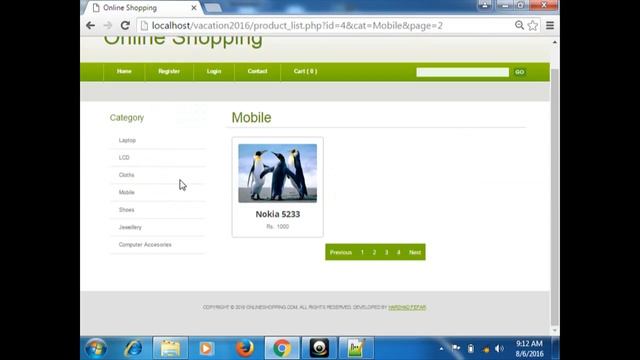
Task: Bookmark the page with star icon
Action: [x=533, y=25]
